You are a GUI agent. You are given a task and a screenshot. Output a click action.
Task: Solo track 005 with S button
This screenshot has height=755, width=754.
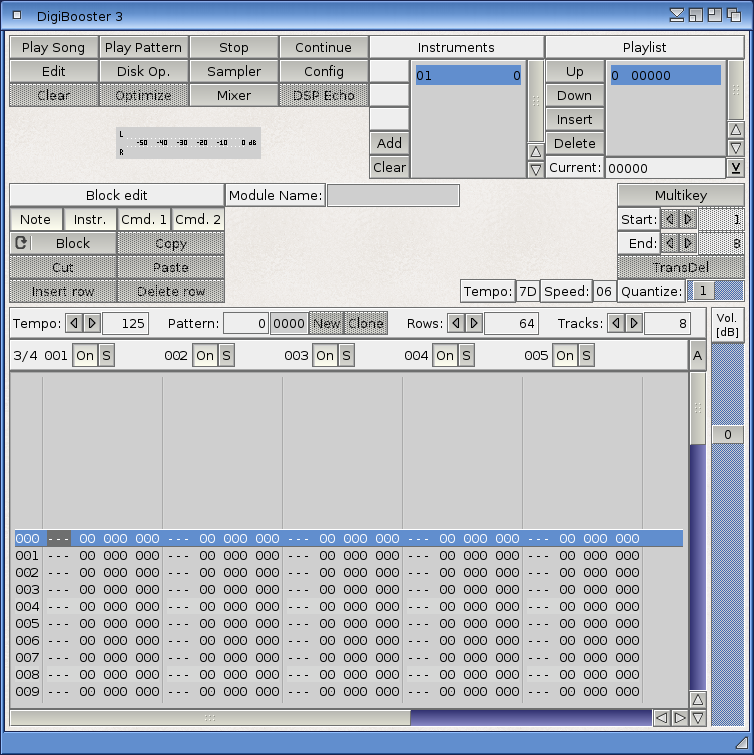coord(586,355)
